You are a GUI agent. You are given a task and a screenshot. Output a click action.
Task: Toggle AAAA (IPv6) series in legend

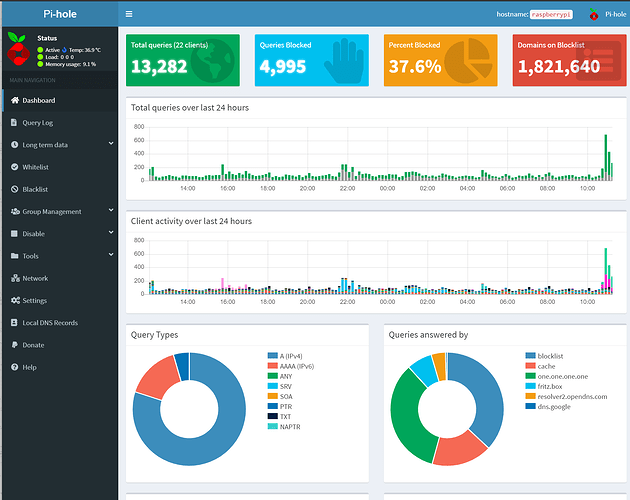[x=299, y=366]
